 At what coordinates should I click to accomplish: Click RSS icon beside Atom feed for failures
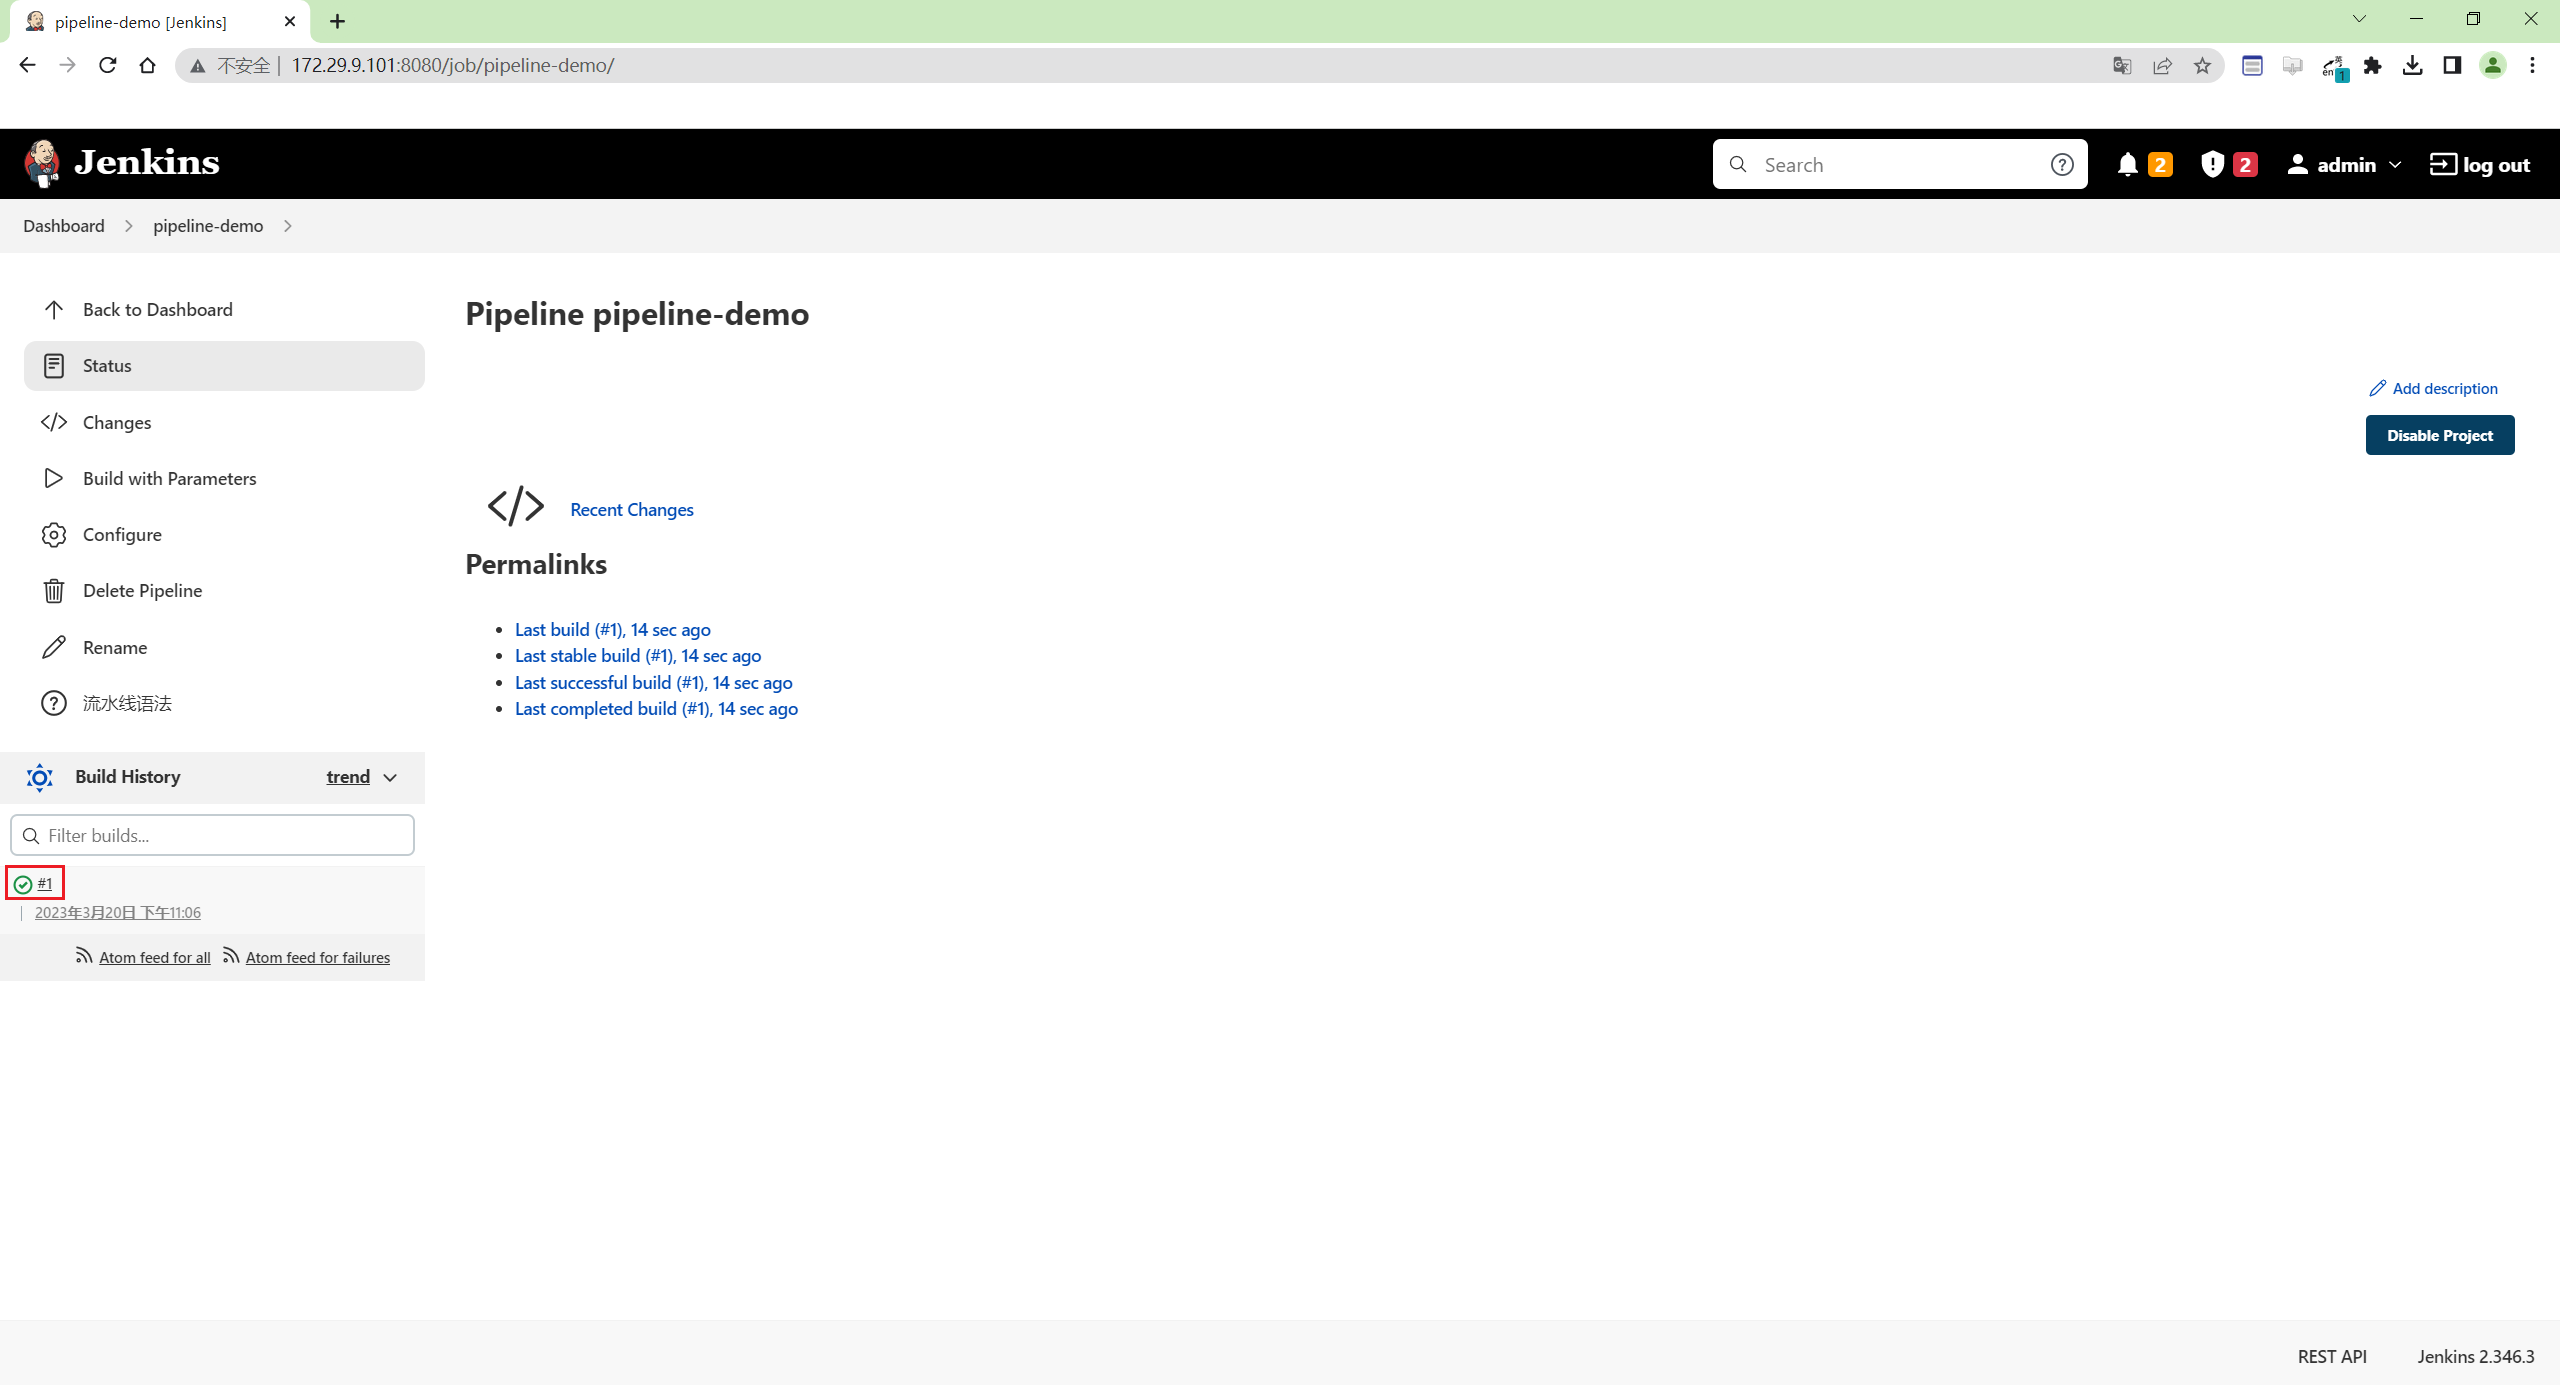[x=231, y=956]
